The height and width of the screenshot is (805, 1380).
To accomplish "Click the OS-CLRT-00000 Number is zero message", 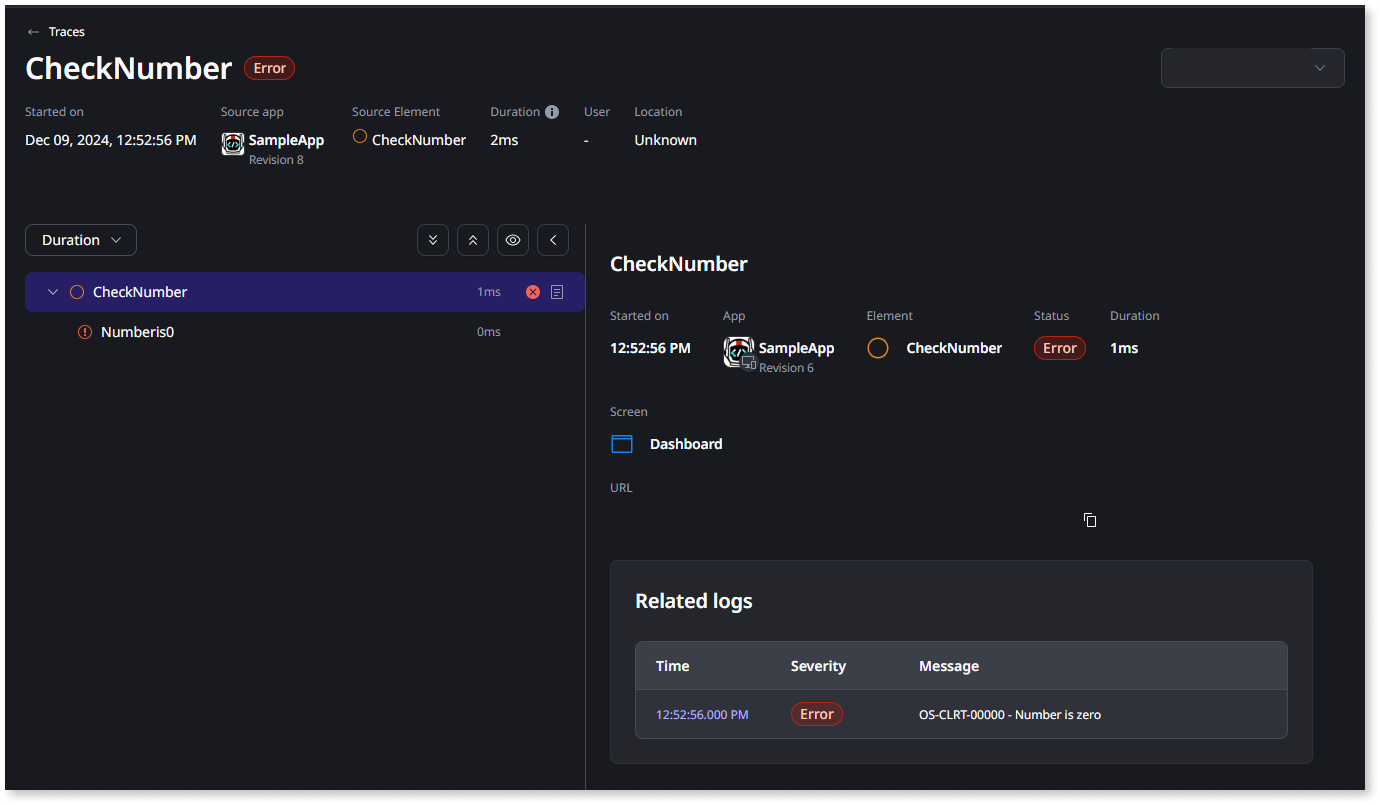I will click(x=1010, y=715).
